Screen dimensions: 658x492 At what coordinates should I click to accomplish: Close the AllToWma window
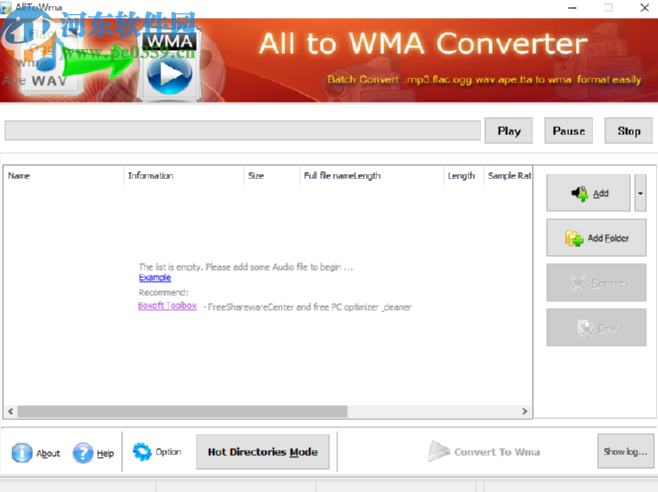pyautogui.click(x=645, y=8)
